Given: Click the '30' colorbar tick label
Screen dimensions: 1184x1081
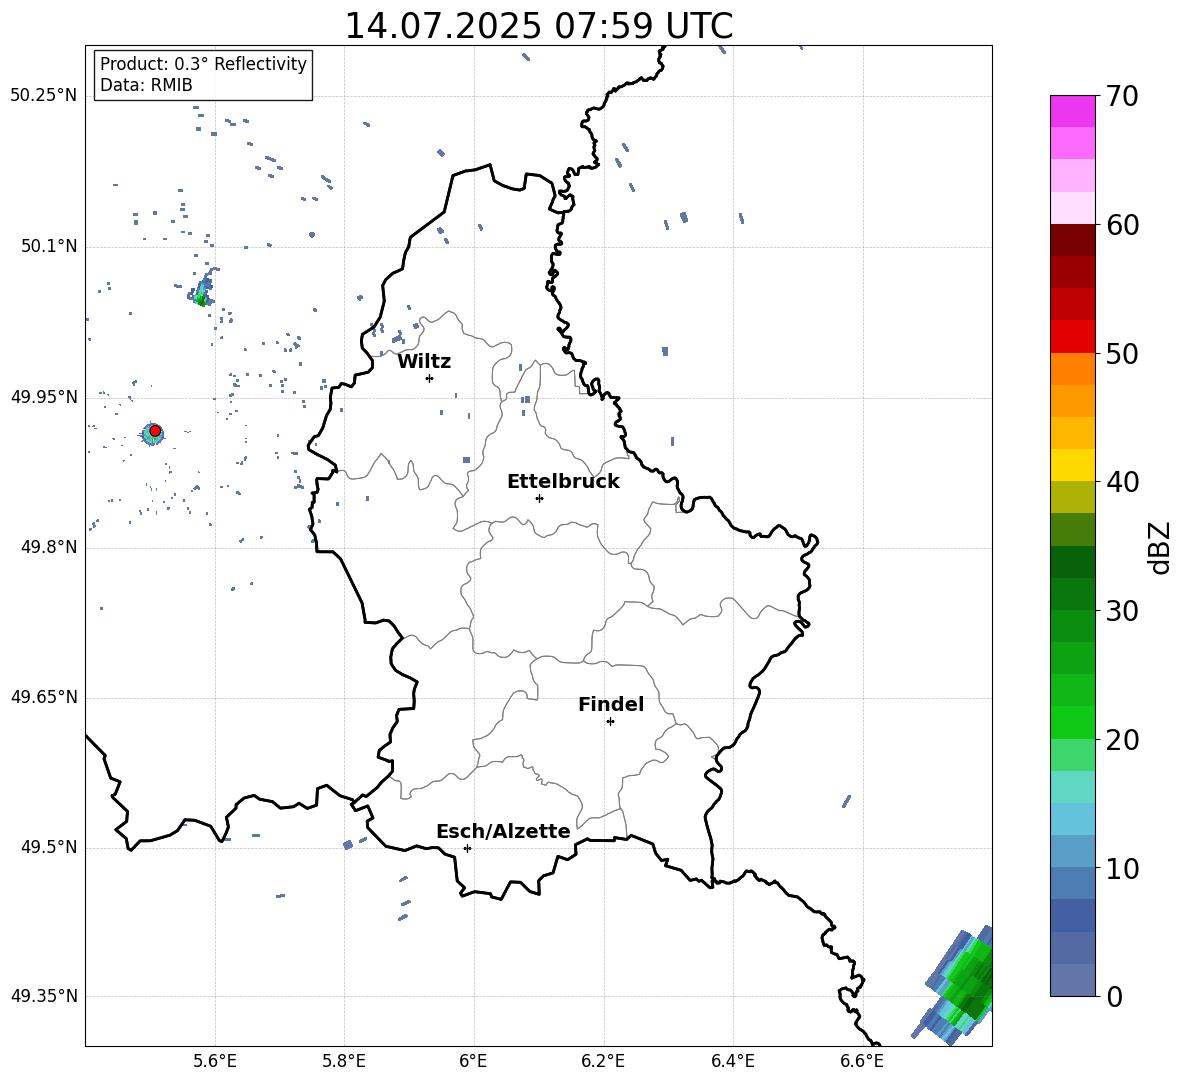Looking at the screenshot, I should tap(1122, 611).
